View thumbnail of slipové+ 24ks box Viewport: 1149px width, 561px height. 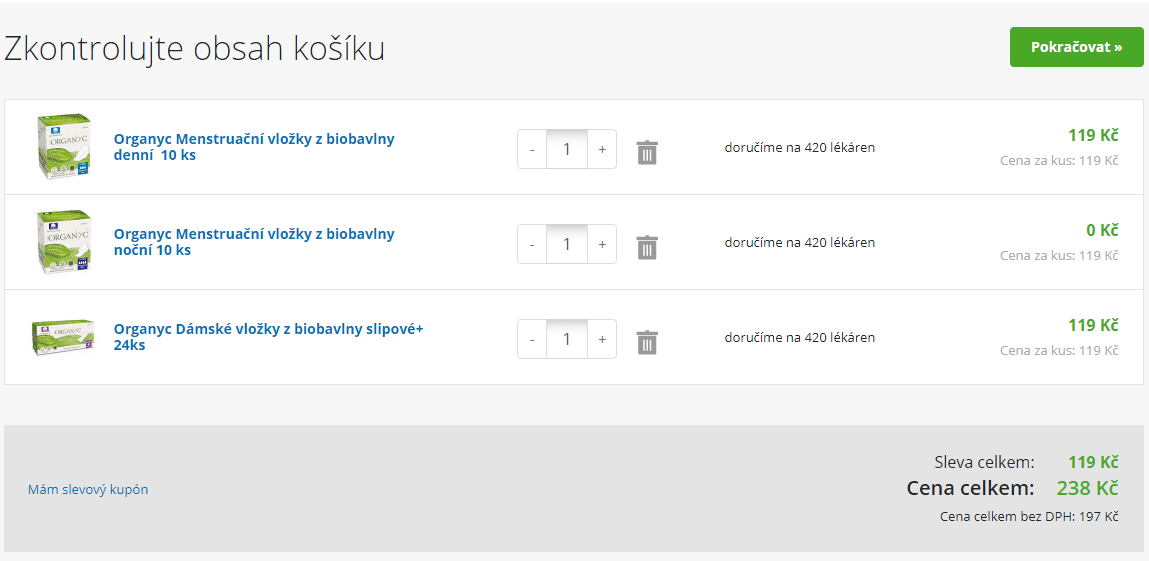click(x=64, y=338)
